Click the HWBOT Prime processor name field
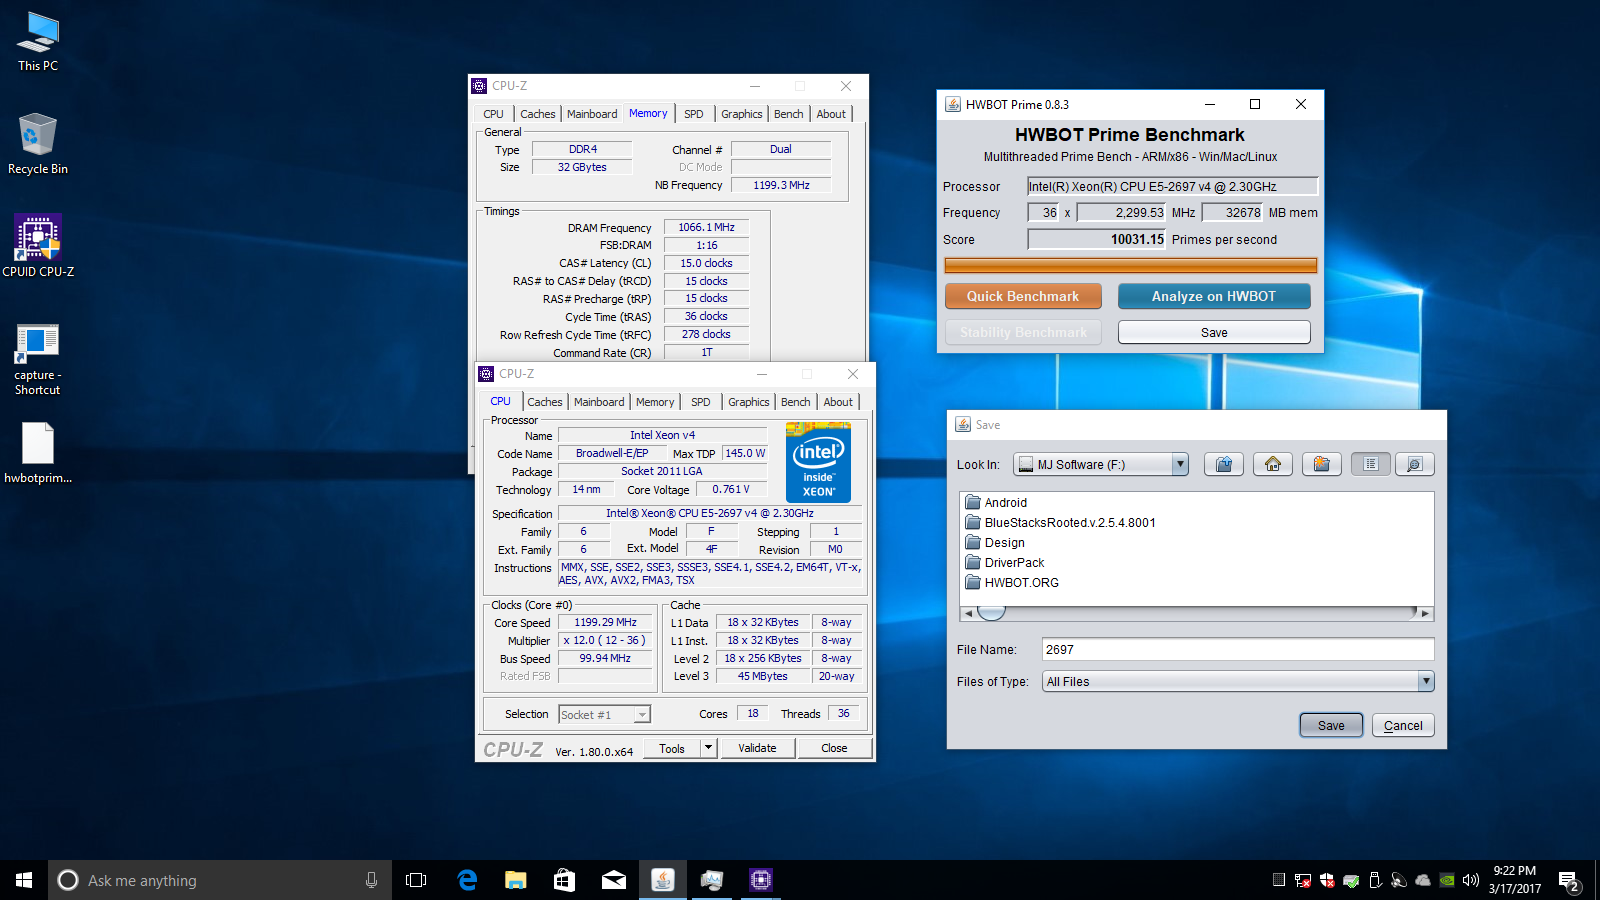1600x900 pixels. (x=1173, y=186)
